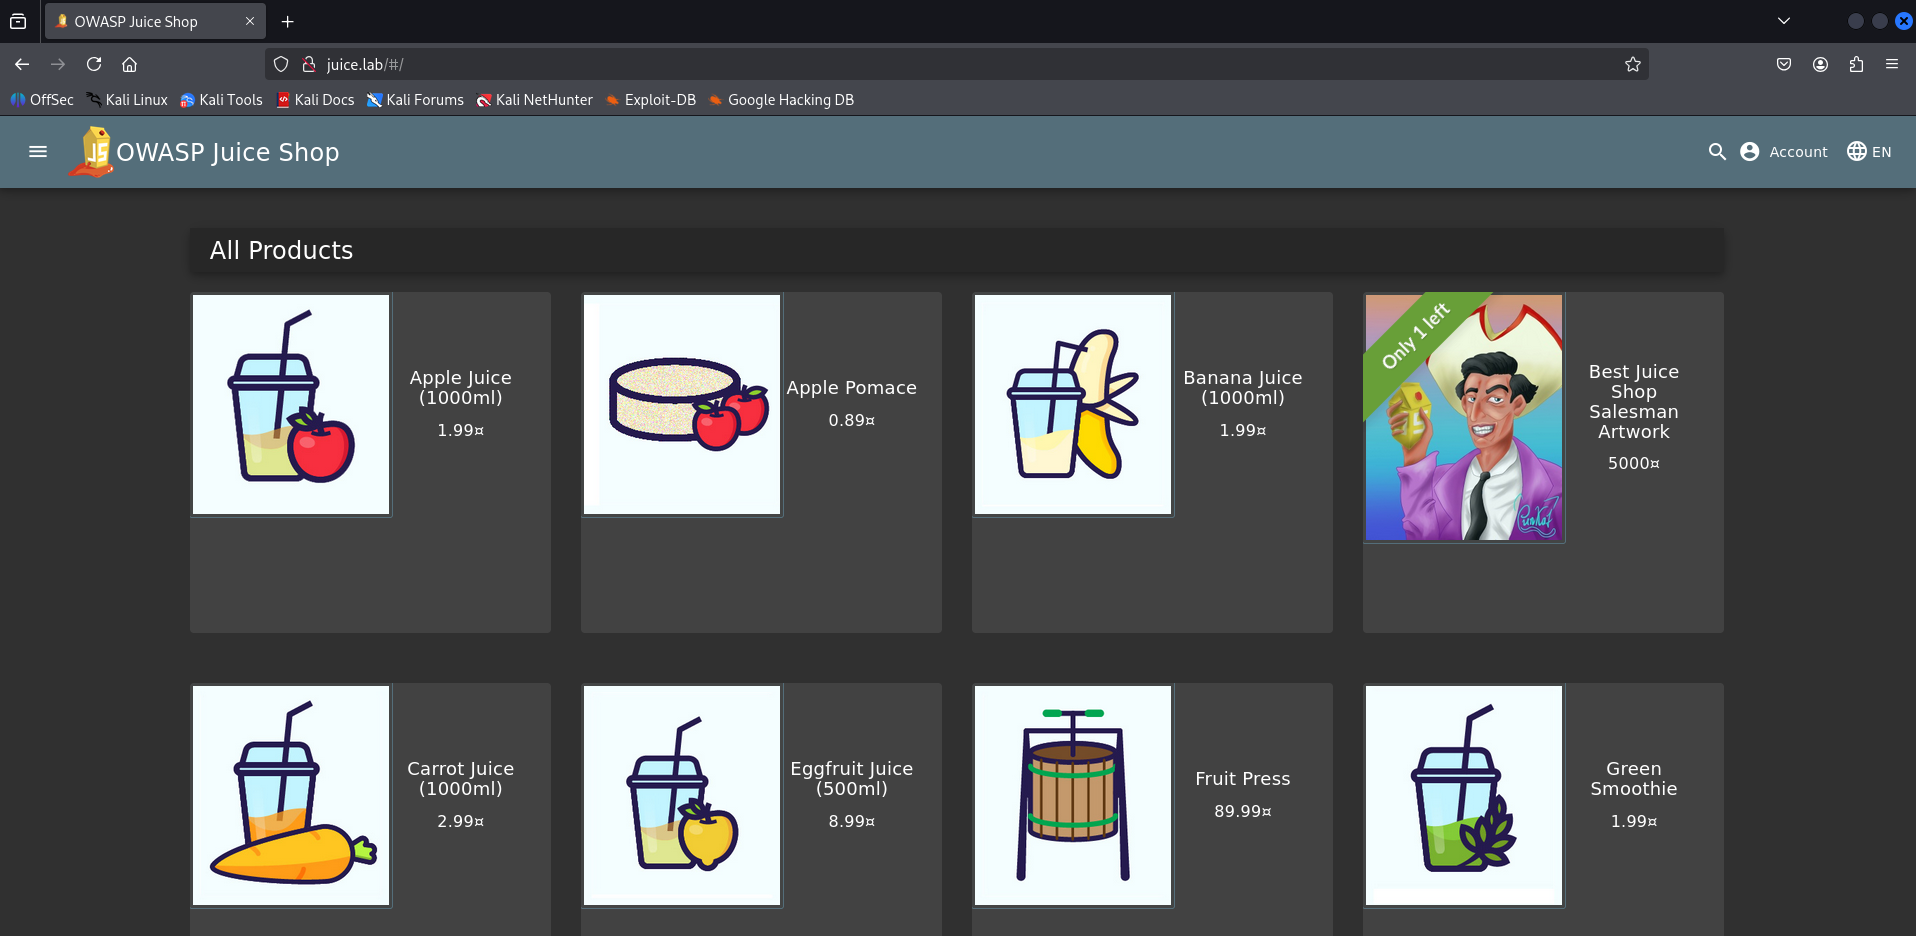Open the Carrot Juice product image
The height and width of the screenshot is (936, 1916).
point(291,795)
